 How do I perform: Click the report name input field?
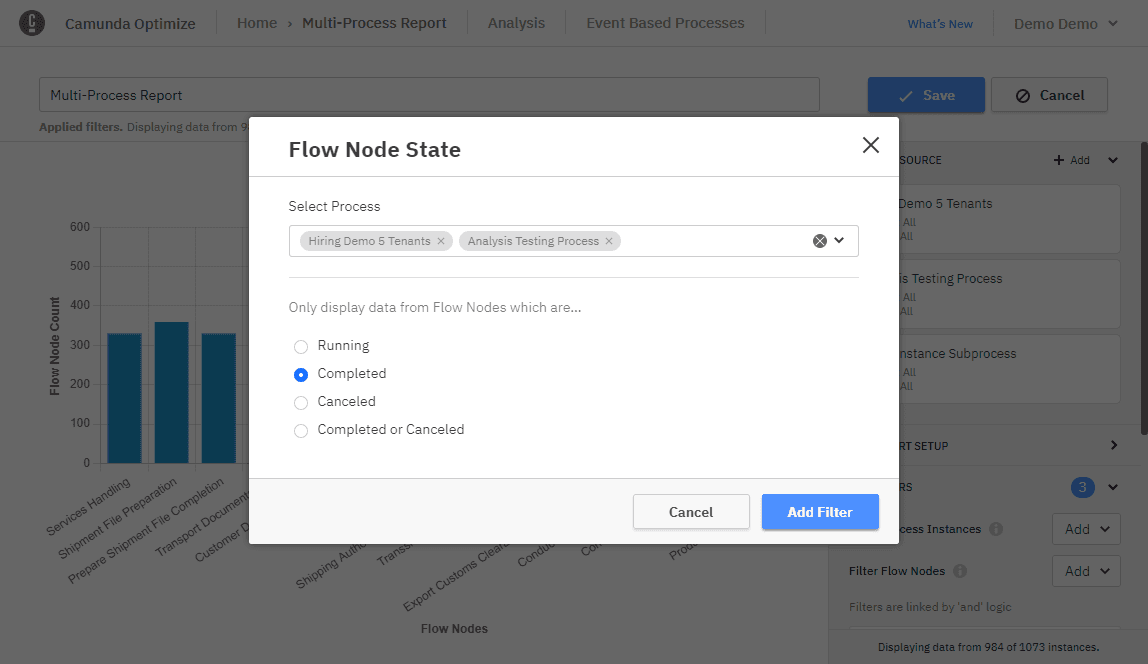[x=429, y=95]
